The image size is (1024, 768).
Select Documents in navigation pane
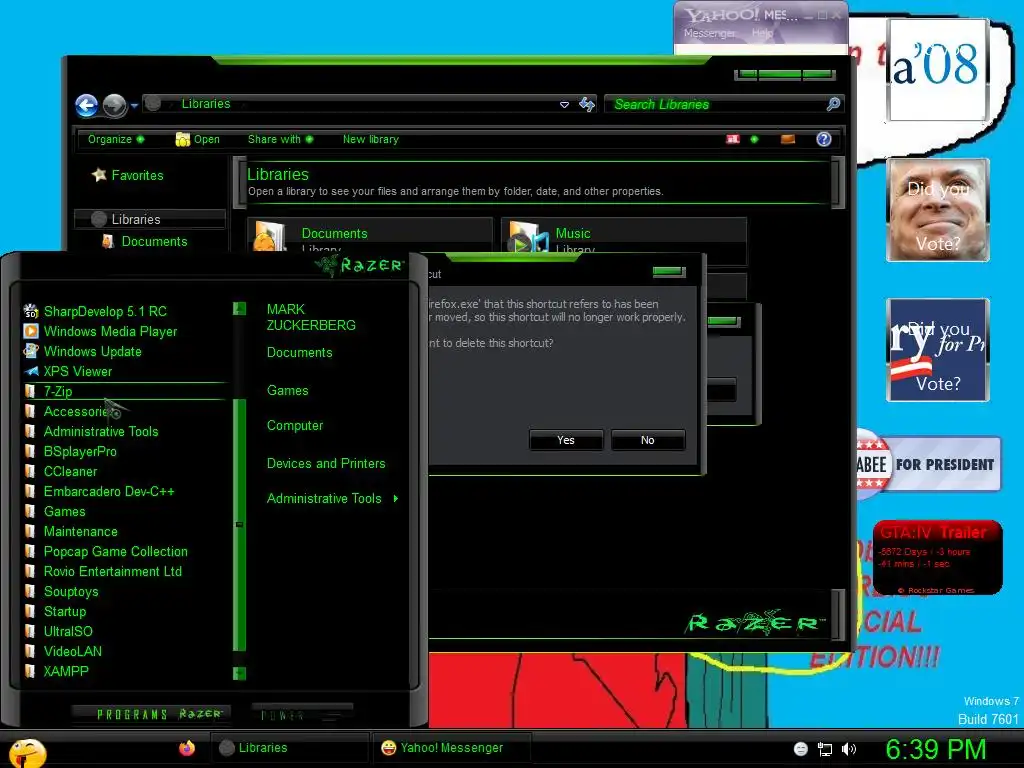[x=146, y=242]
